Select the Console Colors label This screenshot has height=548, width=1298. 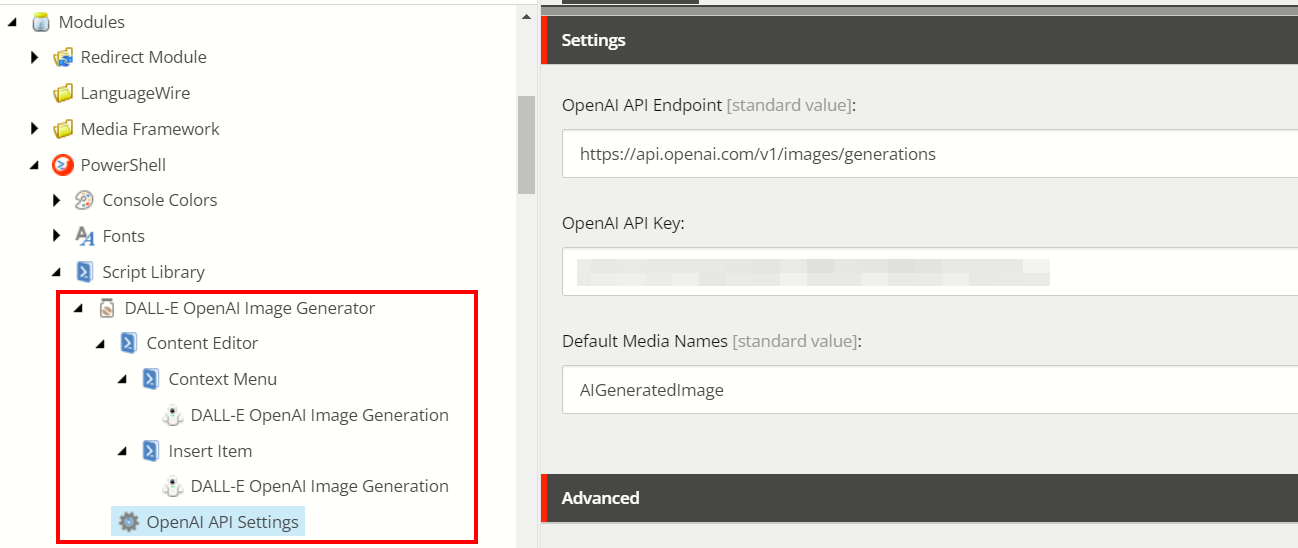pyautogui.click(x=160, y=200)
